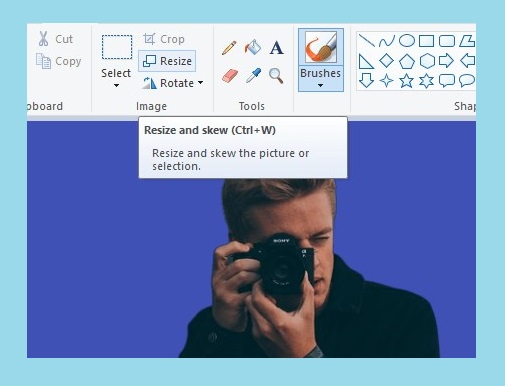Activate the Color picker eyedropper
This screenshot has height=386, width=505.
tap(253, 75)
